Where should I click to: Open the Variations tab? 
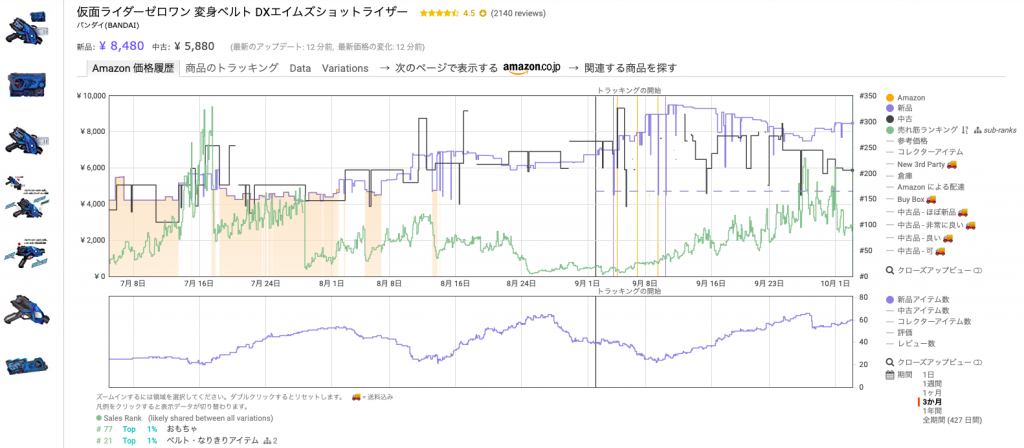point(344,68)
